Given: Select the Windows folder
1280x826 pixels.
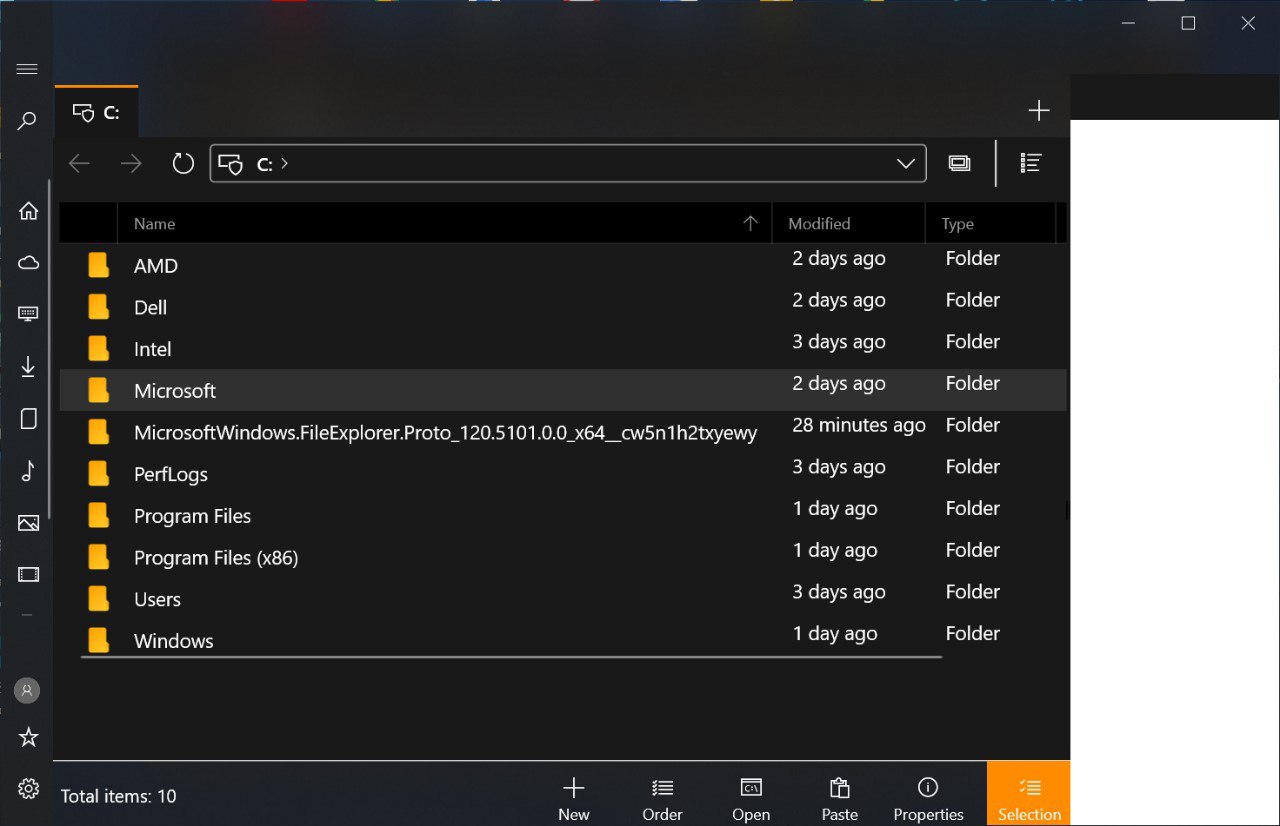Looking at the screenshot, I should tap(563, 640).
